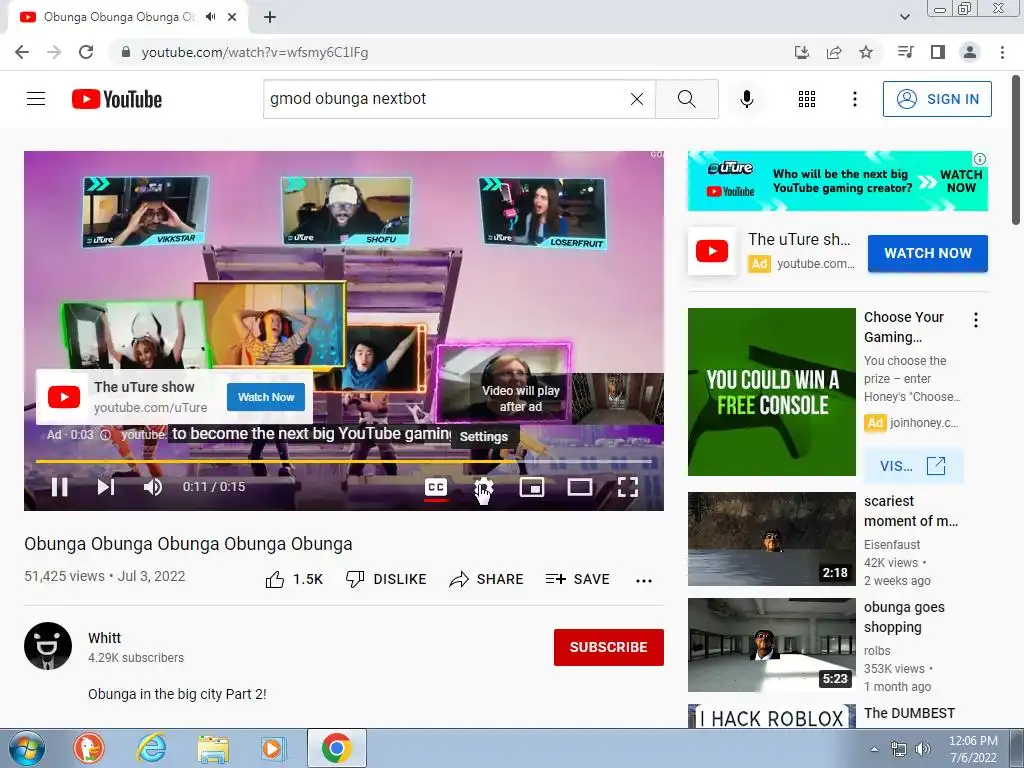
Task: Open Windows Start menu
Action: click(x=26, y=748)
